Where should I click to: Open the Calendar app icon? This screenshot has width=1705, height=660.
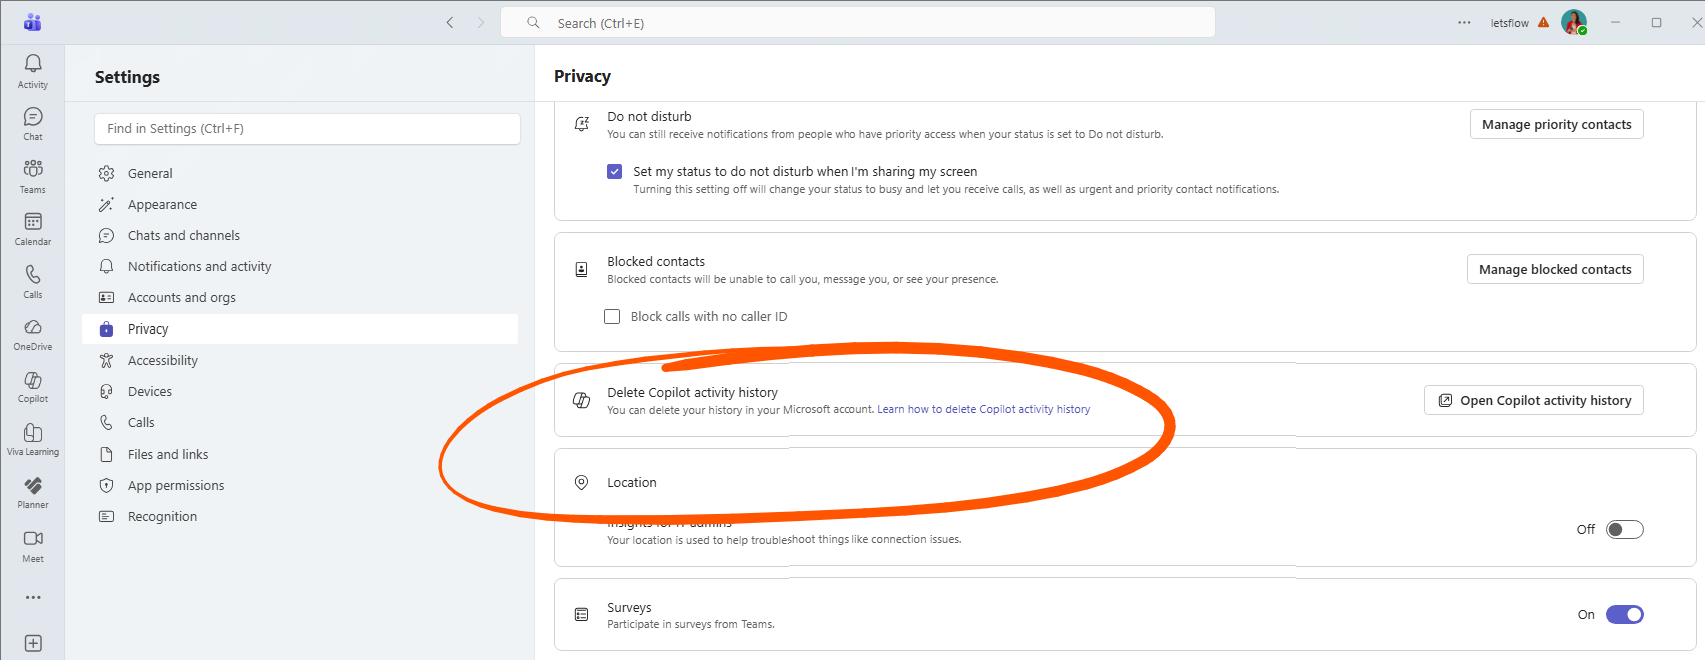click(x=33, y=228)
